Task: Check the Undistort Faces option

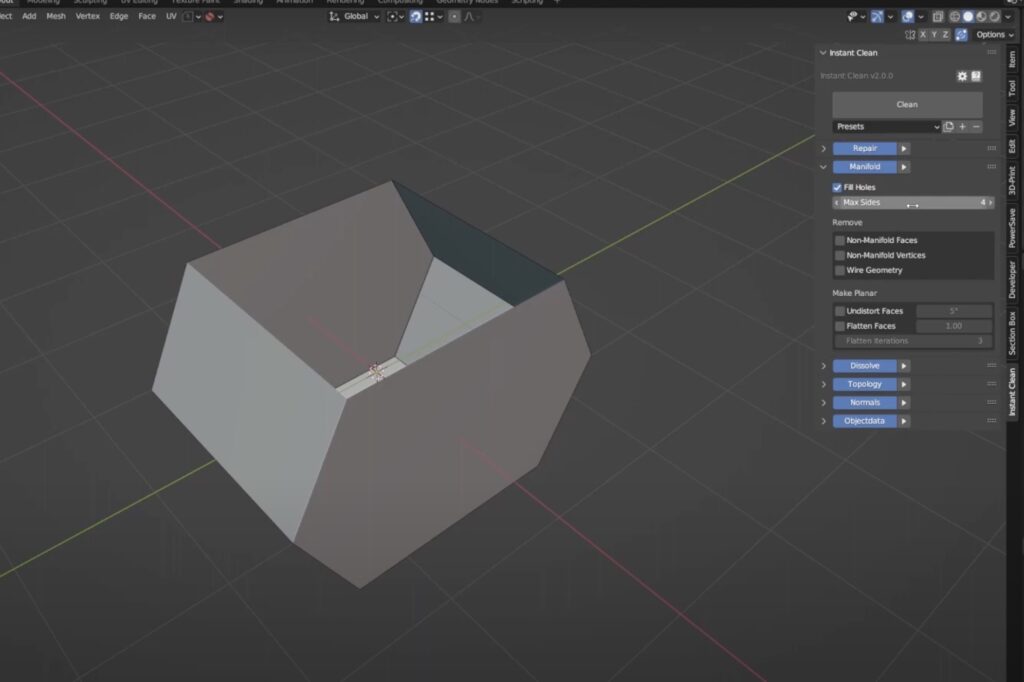Action: 840,311
